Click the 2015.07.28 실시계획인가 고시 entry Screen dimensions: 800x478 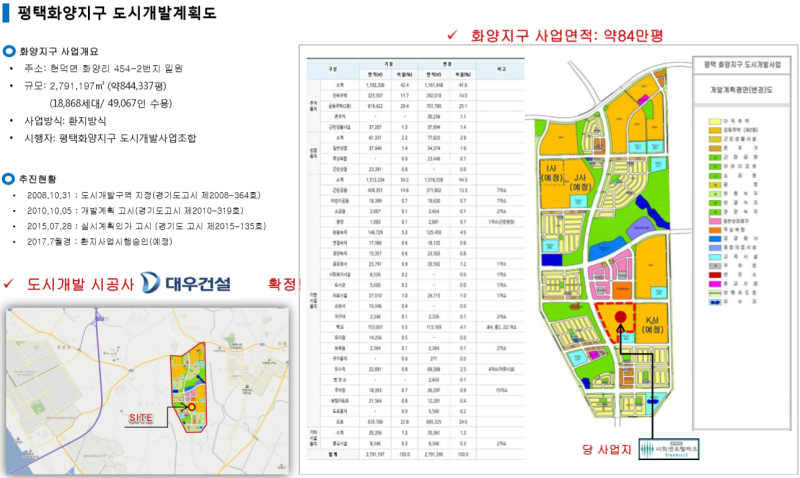click(x=146, y=226)
